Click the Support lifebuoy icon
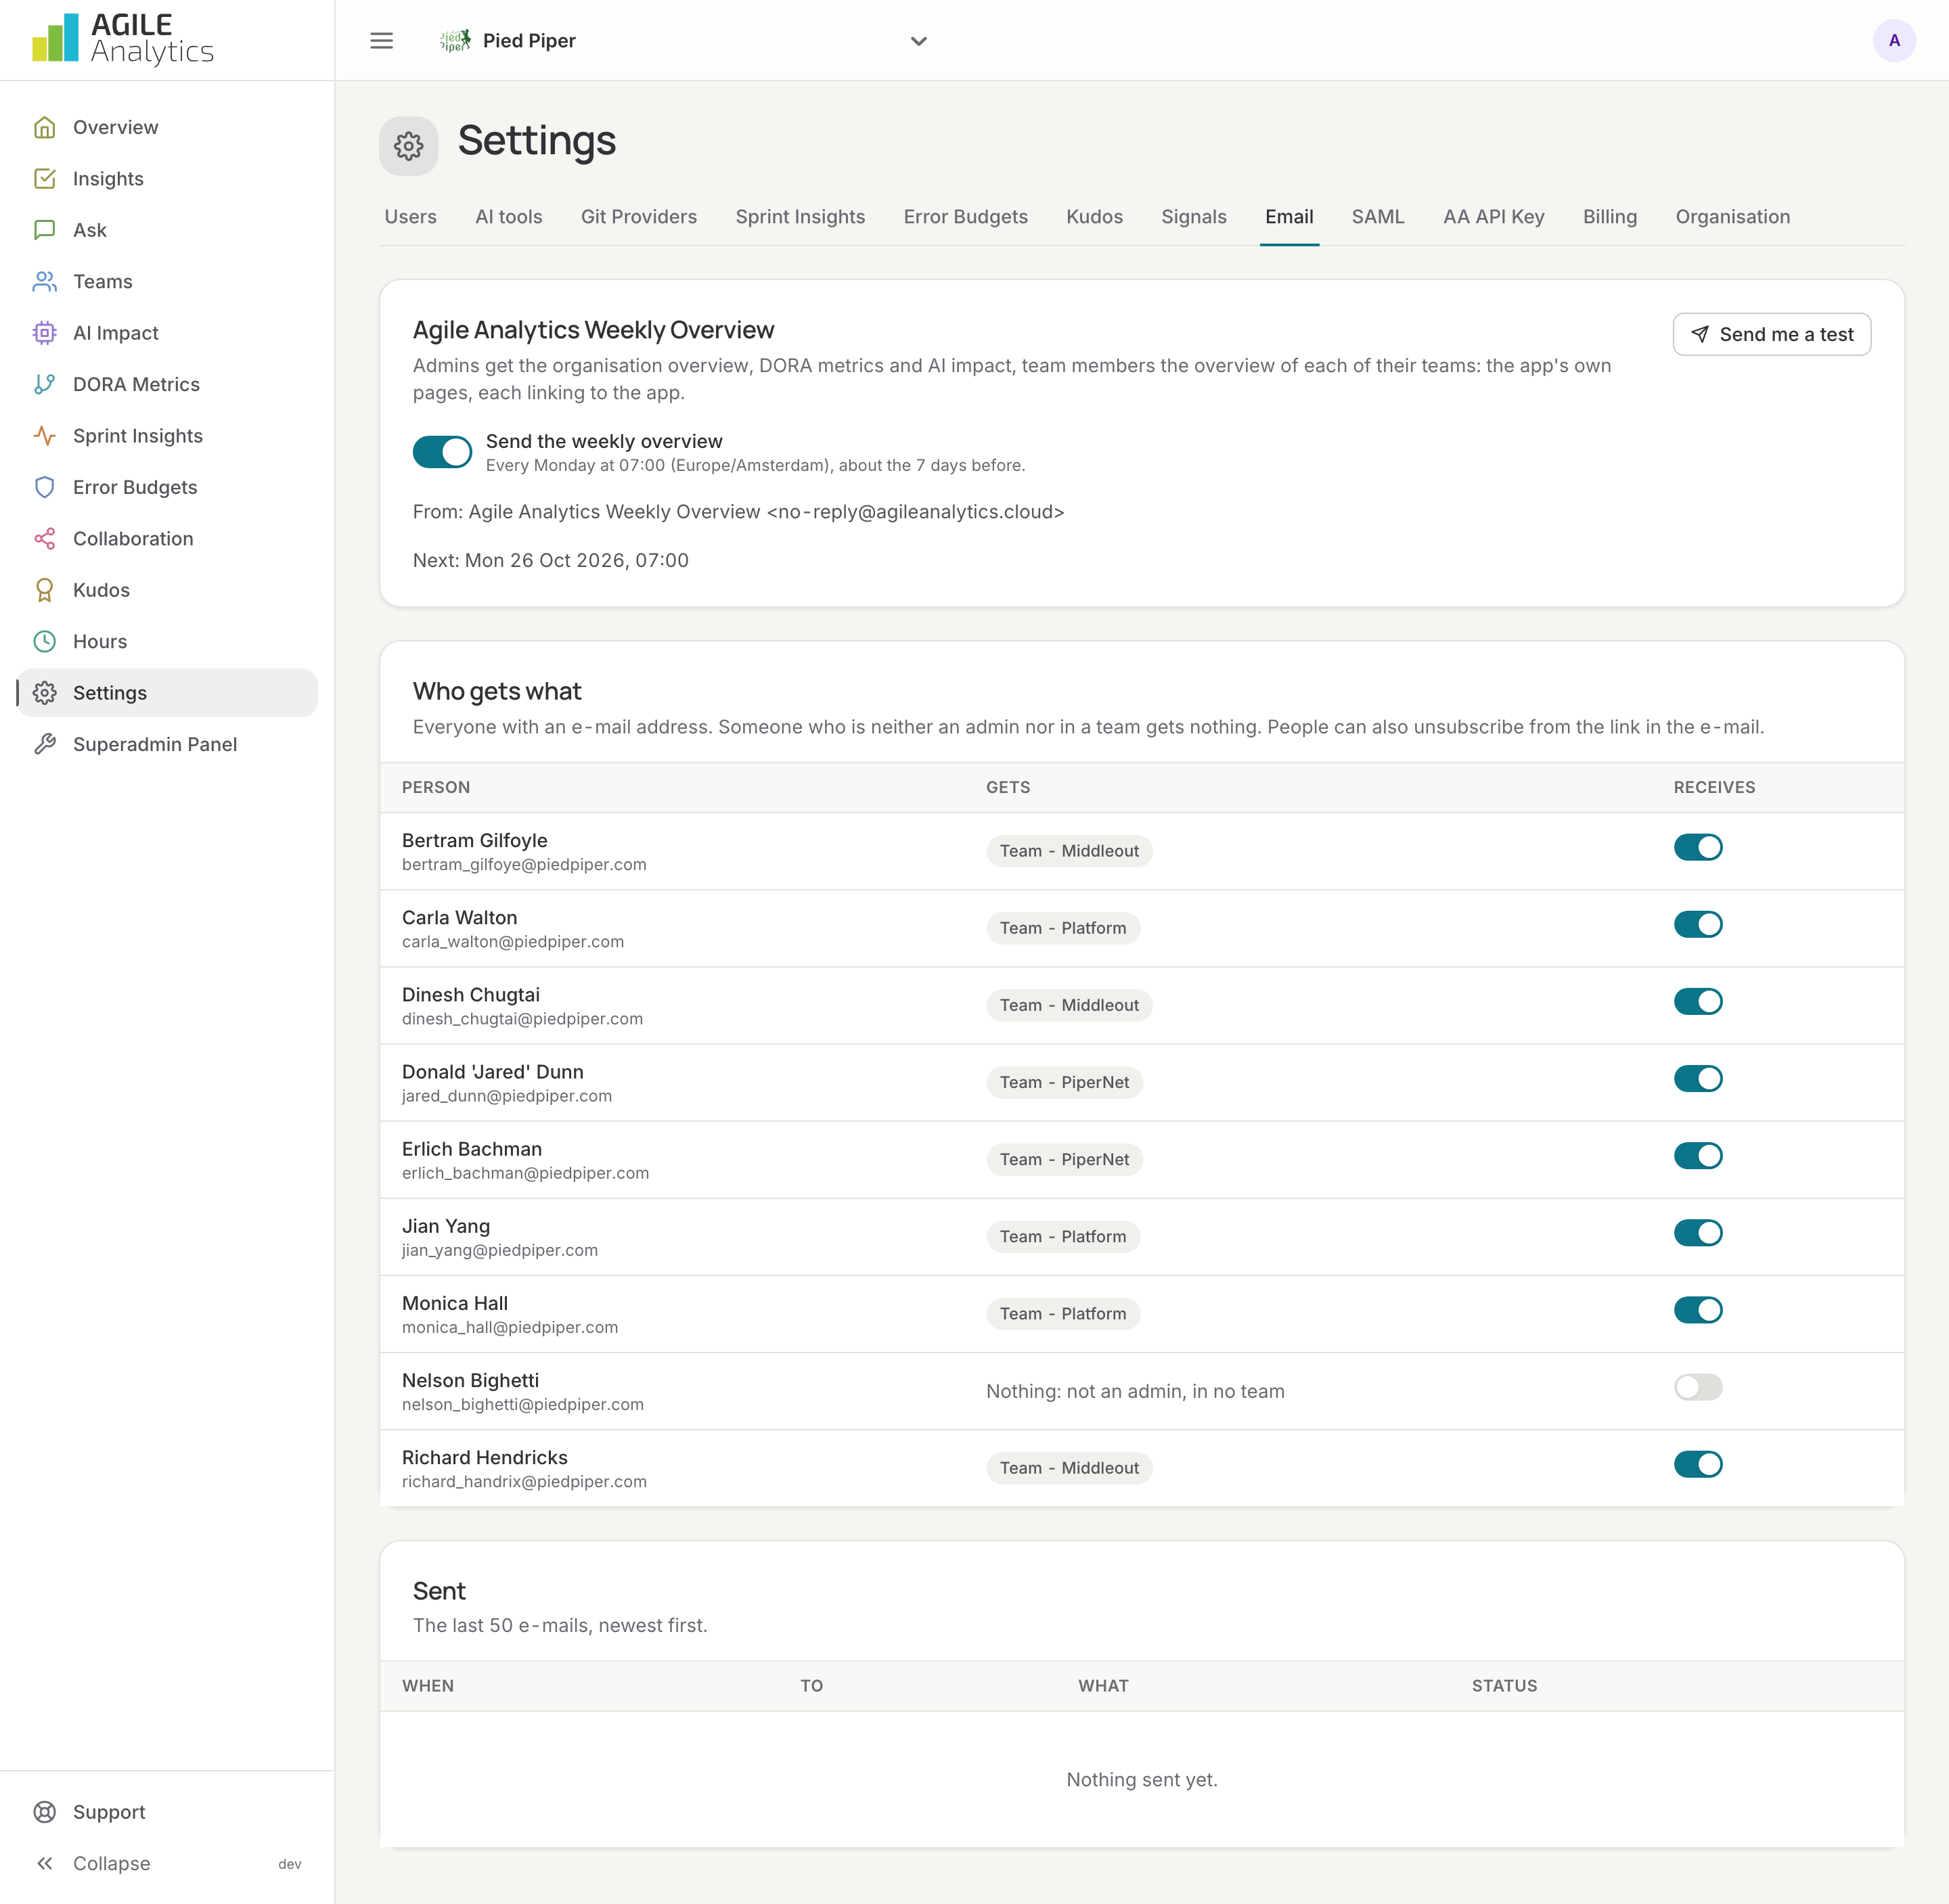The image size is (1949, 1904). [x=44, y=1812]
